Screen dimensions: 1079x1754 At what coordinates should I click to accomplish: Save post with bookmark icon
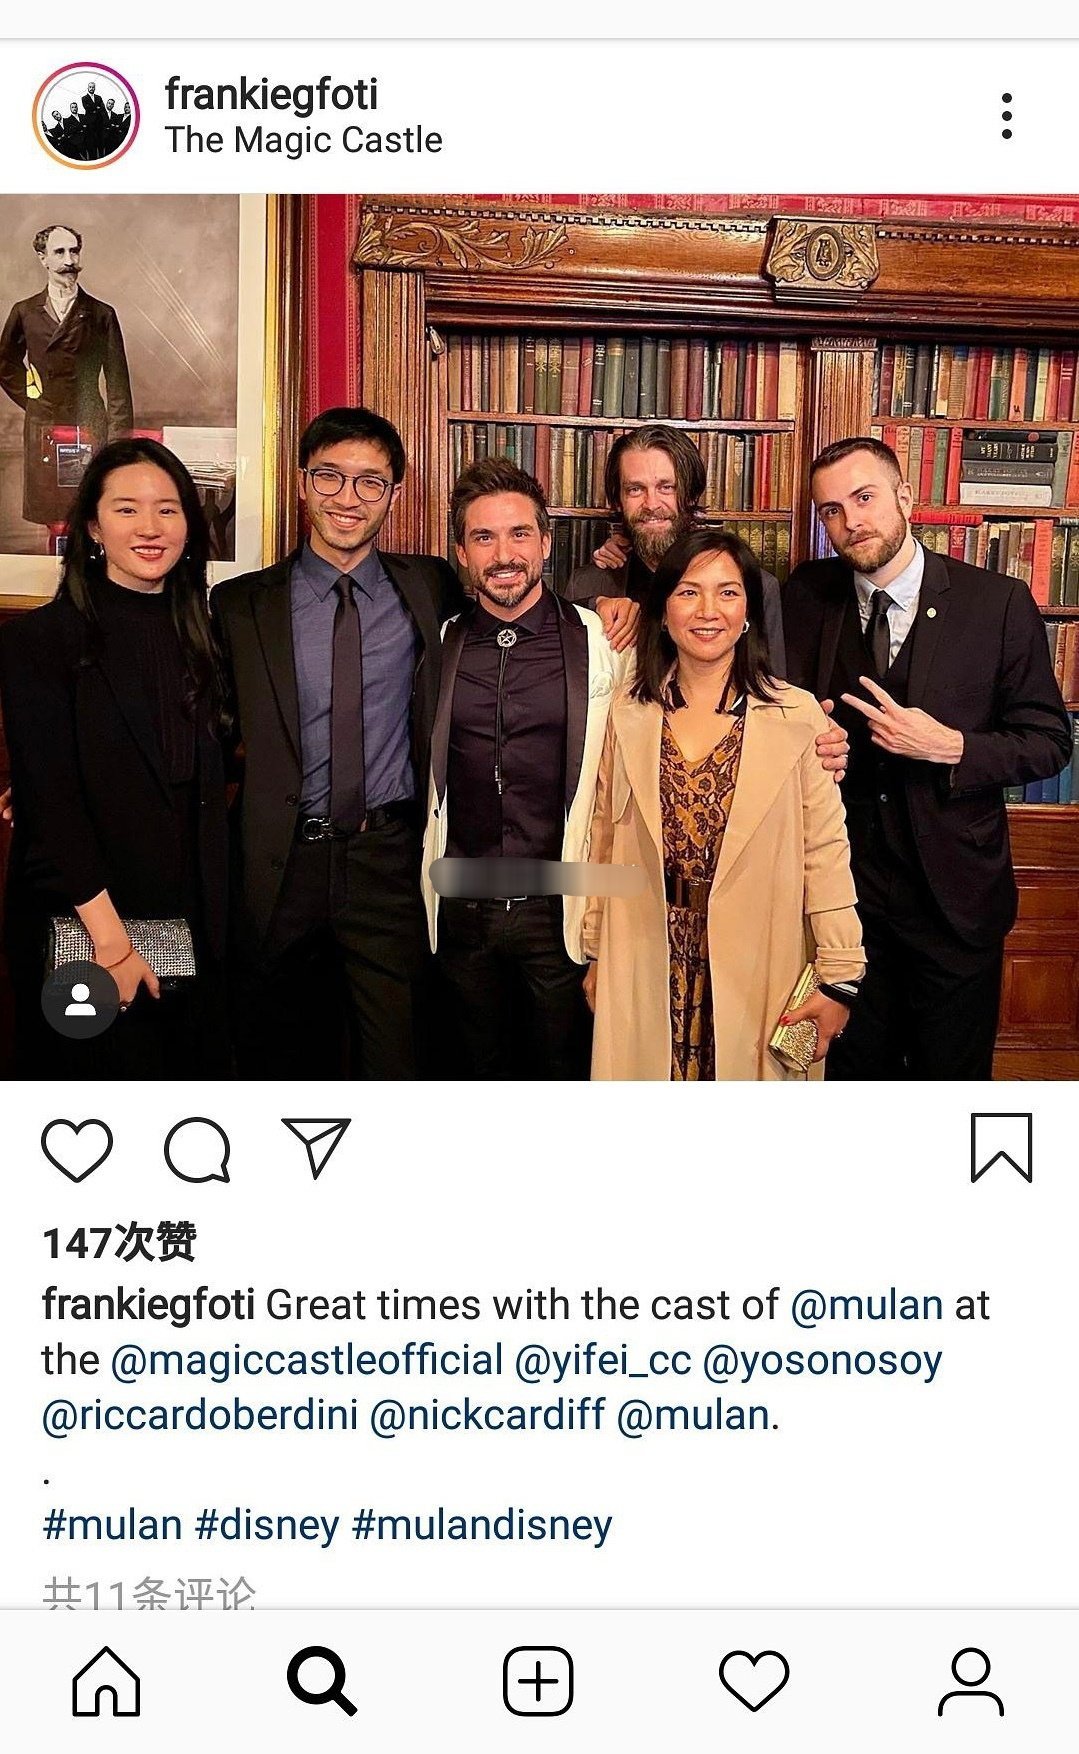(1001, 1148)
